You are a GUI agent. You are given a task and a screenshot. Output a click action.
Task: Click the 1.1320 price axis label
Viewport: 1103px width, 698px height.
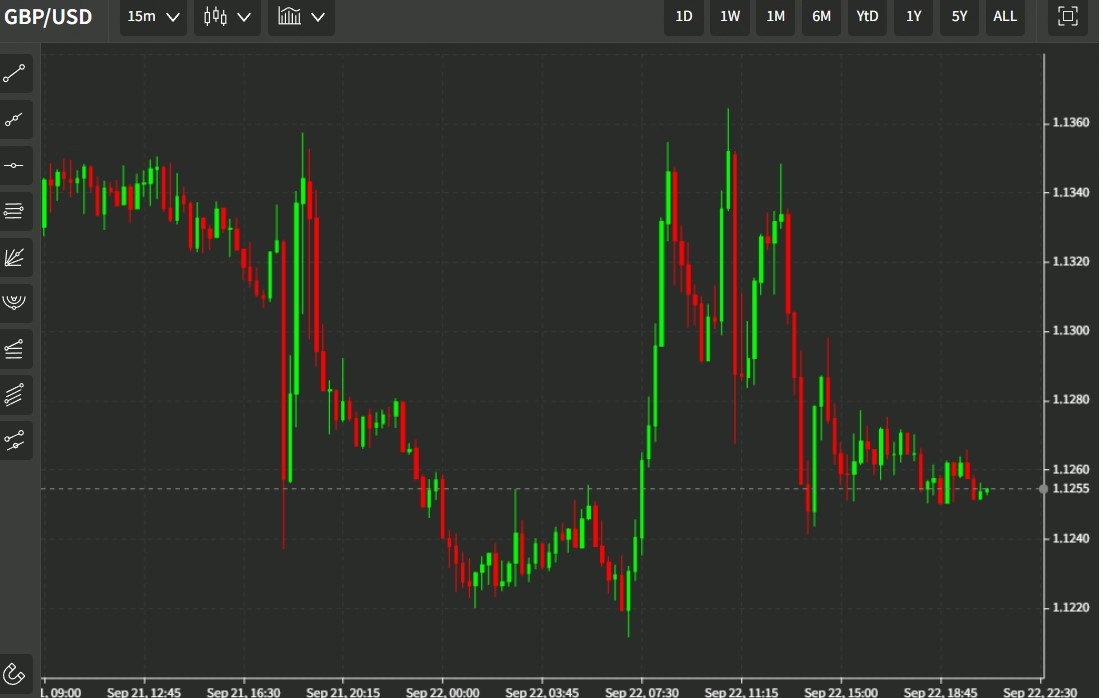1070,261
